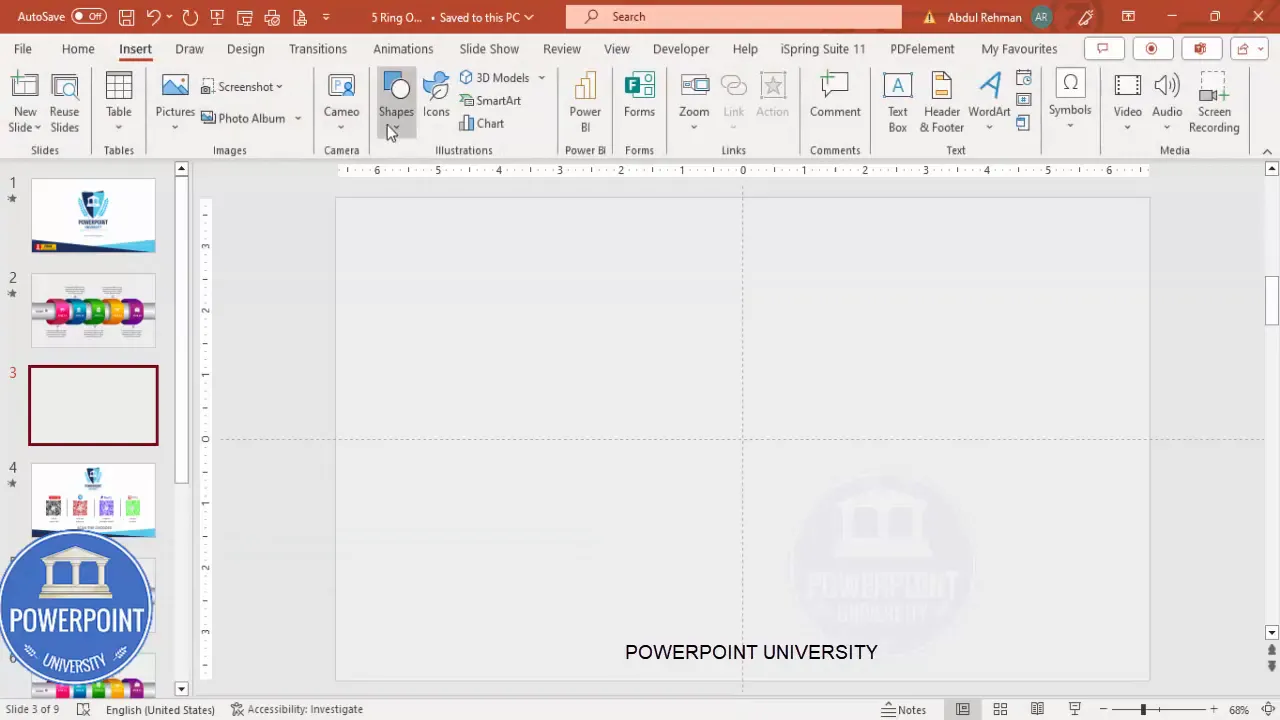The width and height of the screenshot is (1280, 720).
Task: Click the pen/coming soon icon in title bar
Action: click(1086, 17)
